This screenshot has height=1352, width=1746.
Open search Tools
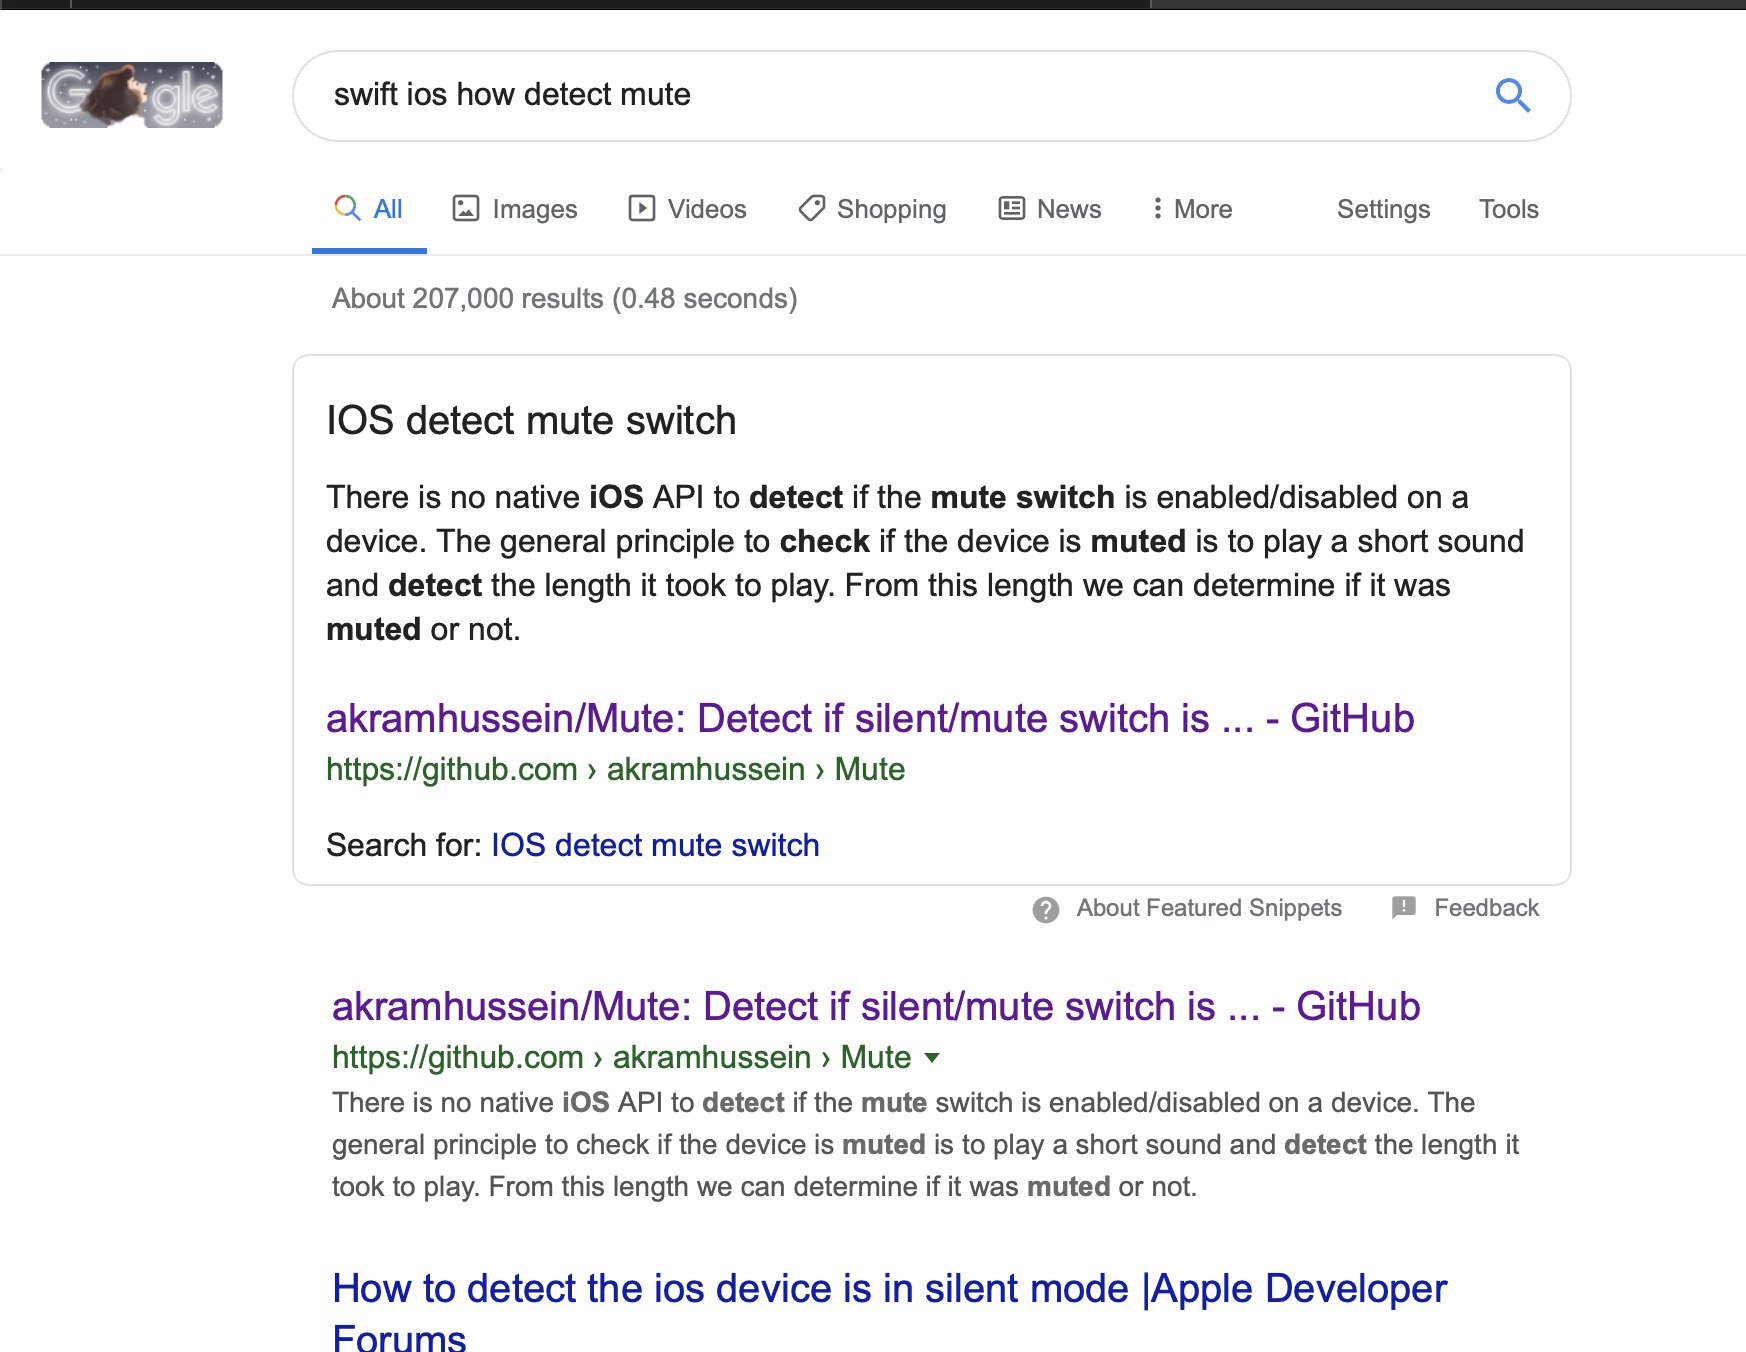(x=1508, y=209)
